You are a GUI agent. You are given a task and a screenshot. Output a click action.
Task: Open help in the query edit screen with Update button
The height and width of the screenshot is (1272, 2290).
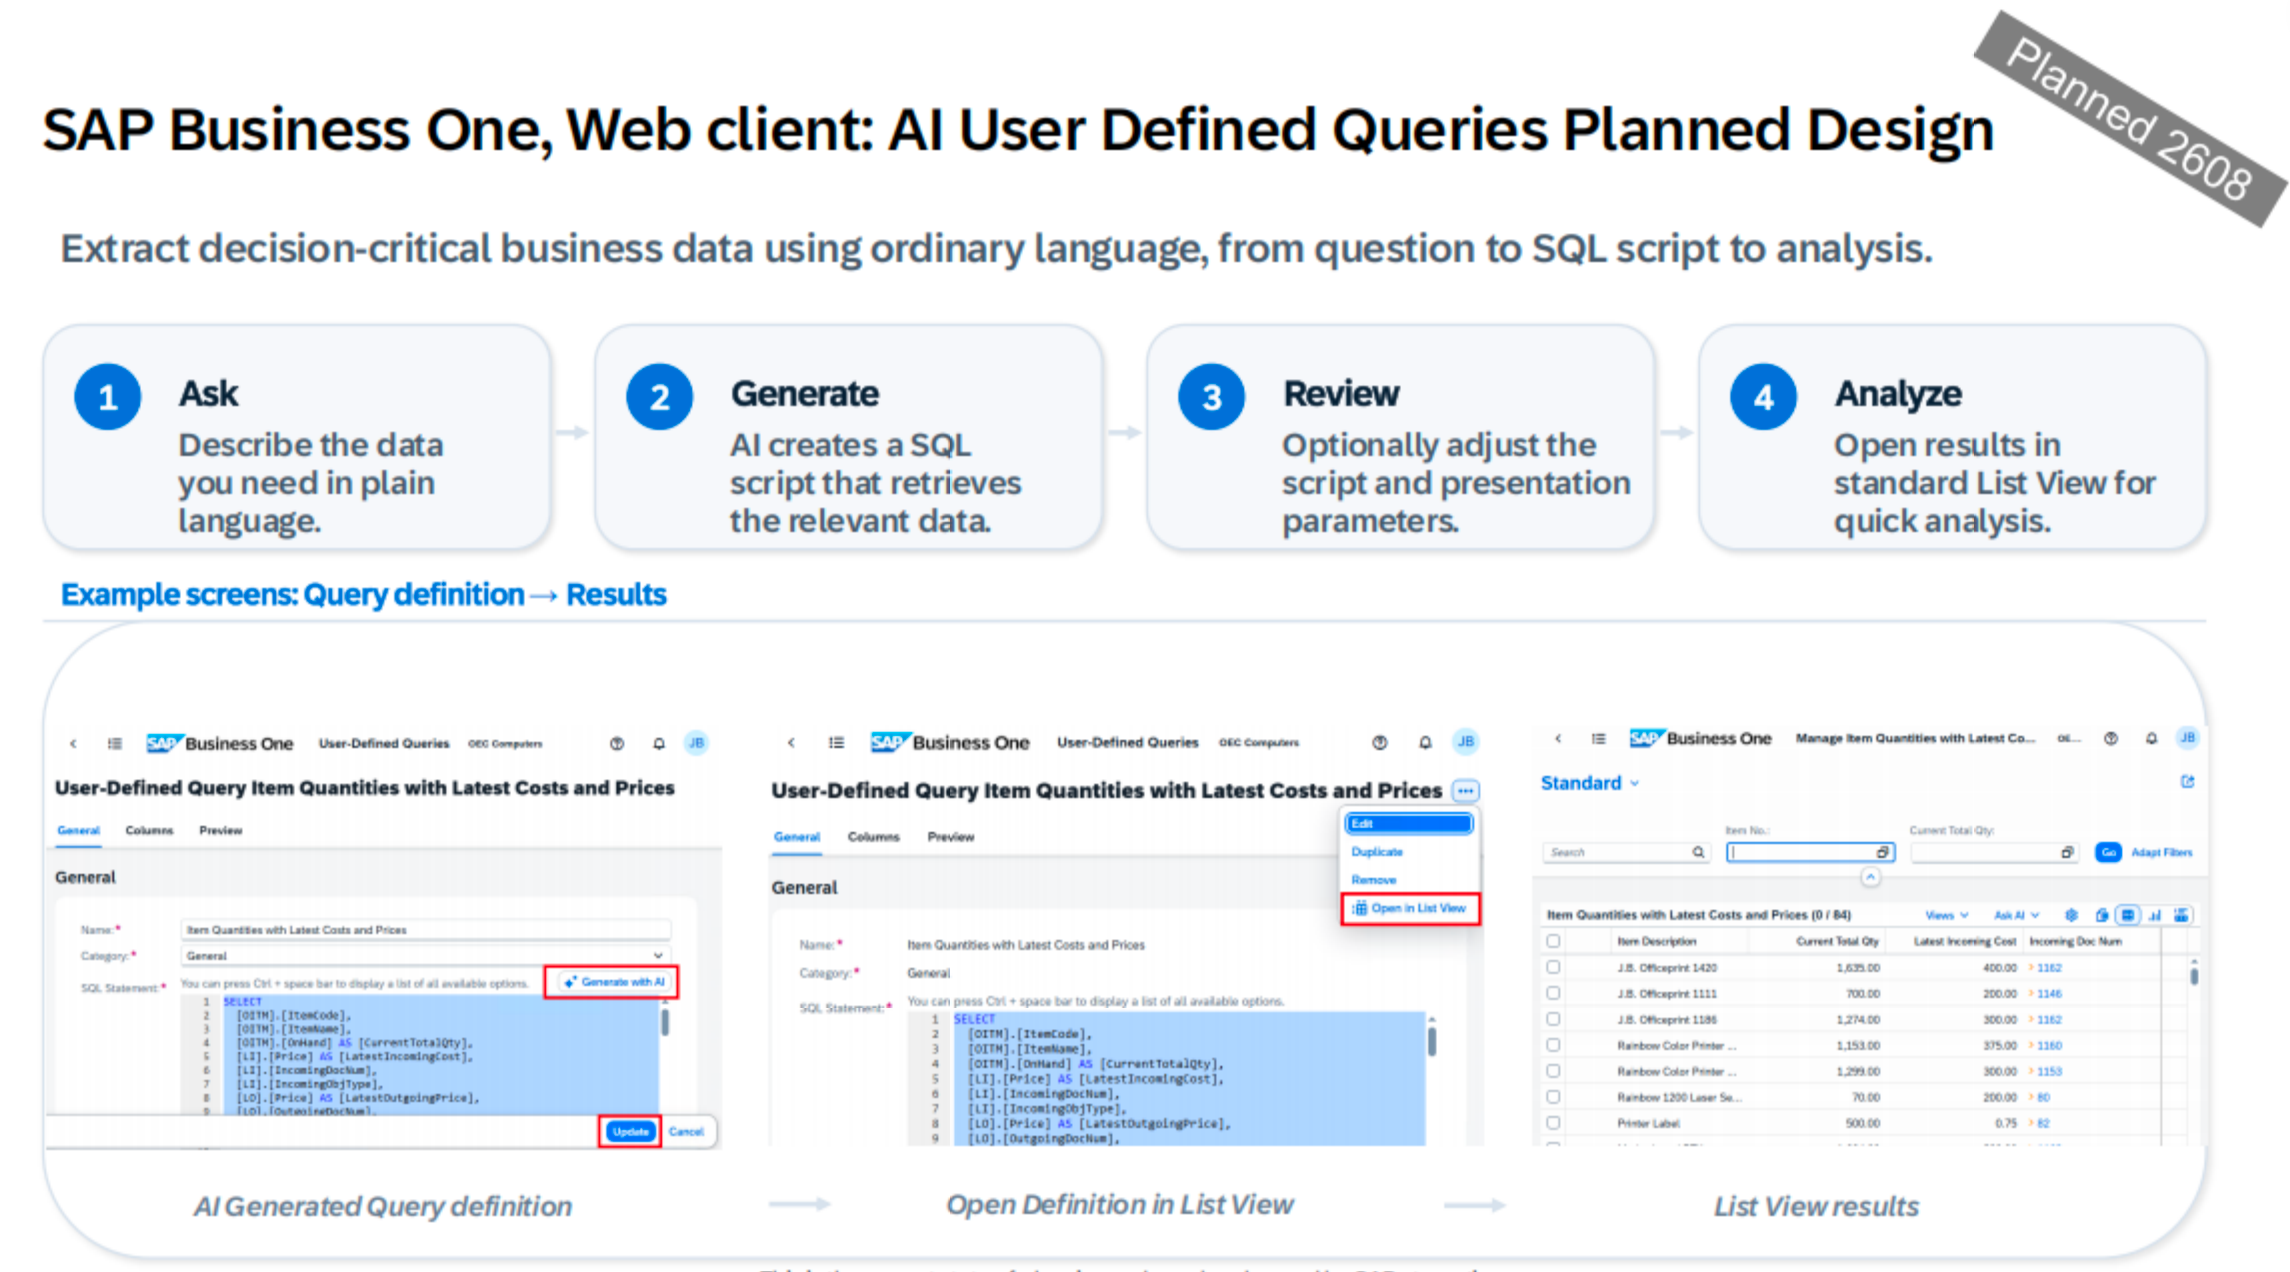pos(617,743)
